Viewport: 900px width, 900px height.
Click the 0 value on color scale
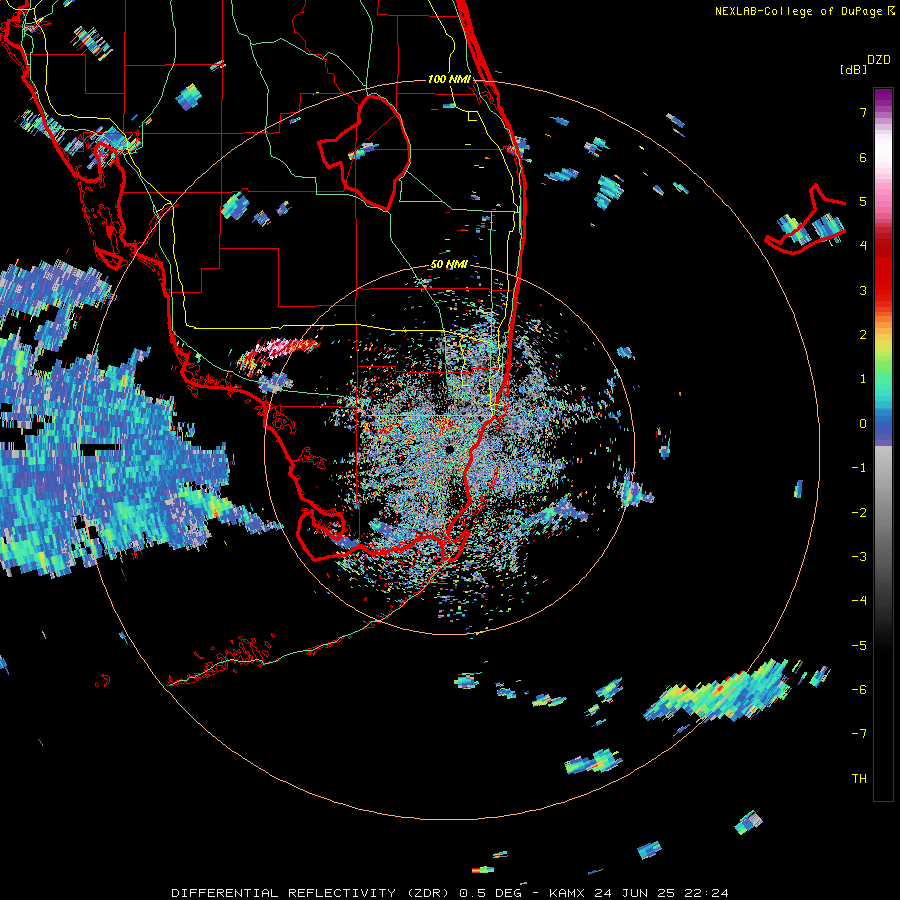tap(863, 424)
